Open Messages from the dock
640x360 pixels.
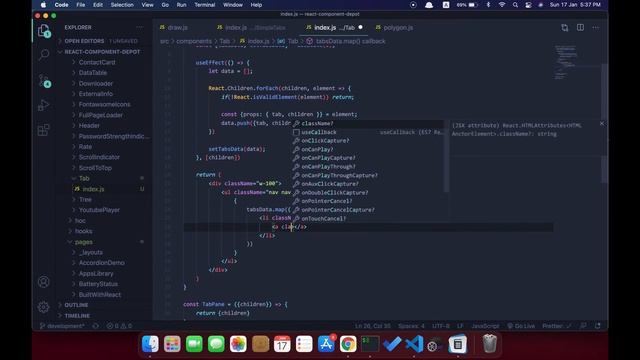click(x=216, y=344)
